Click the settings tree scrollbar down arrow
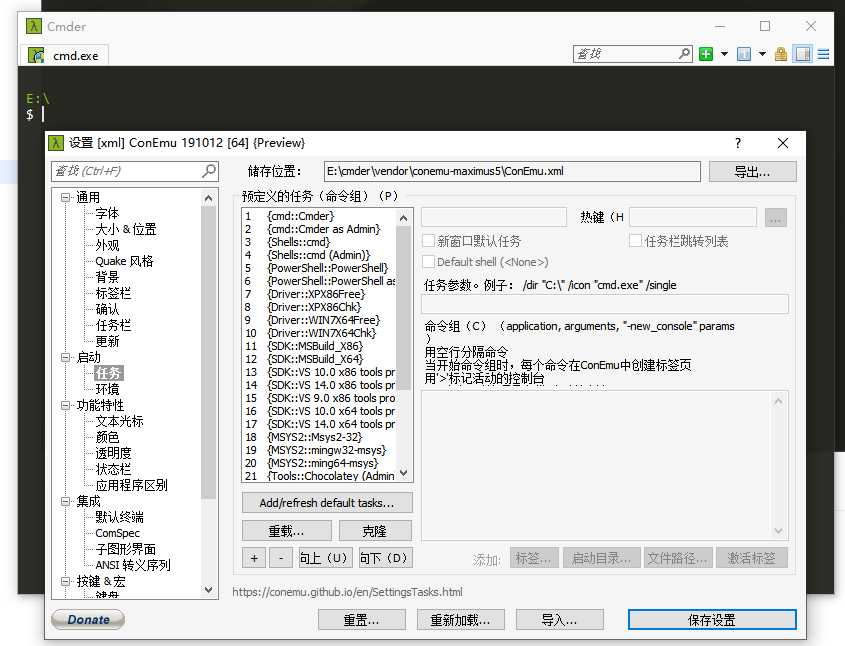The width and height of the screenshot is (845, 646). click(209, 590)
